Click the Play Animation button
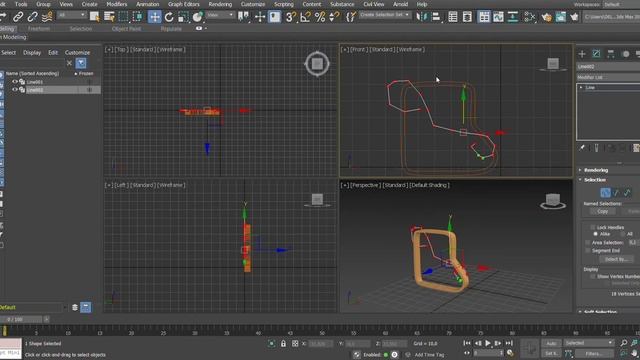640x360 pixels. 488,343
